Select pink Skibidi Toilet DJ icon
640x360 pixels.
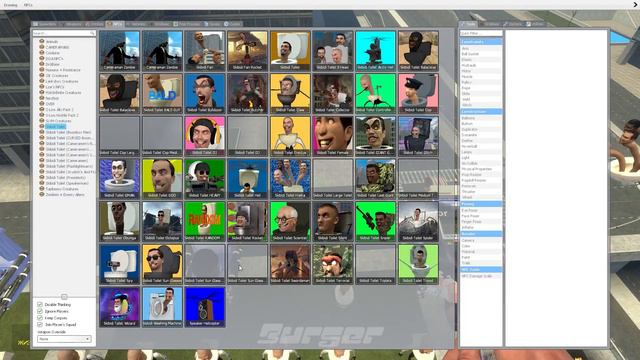[x=204, y=136]
